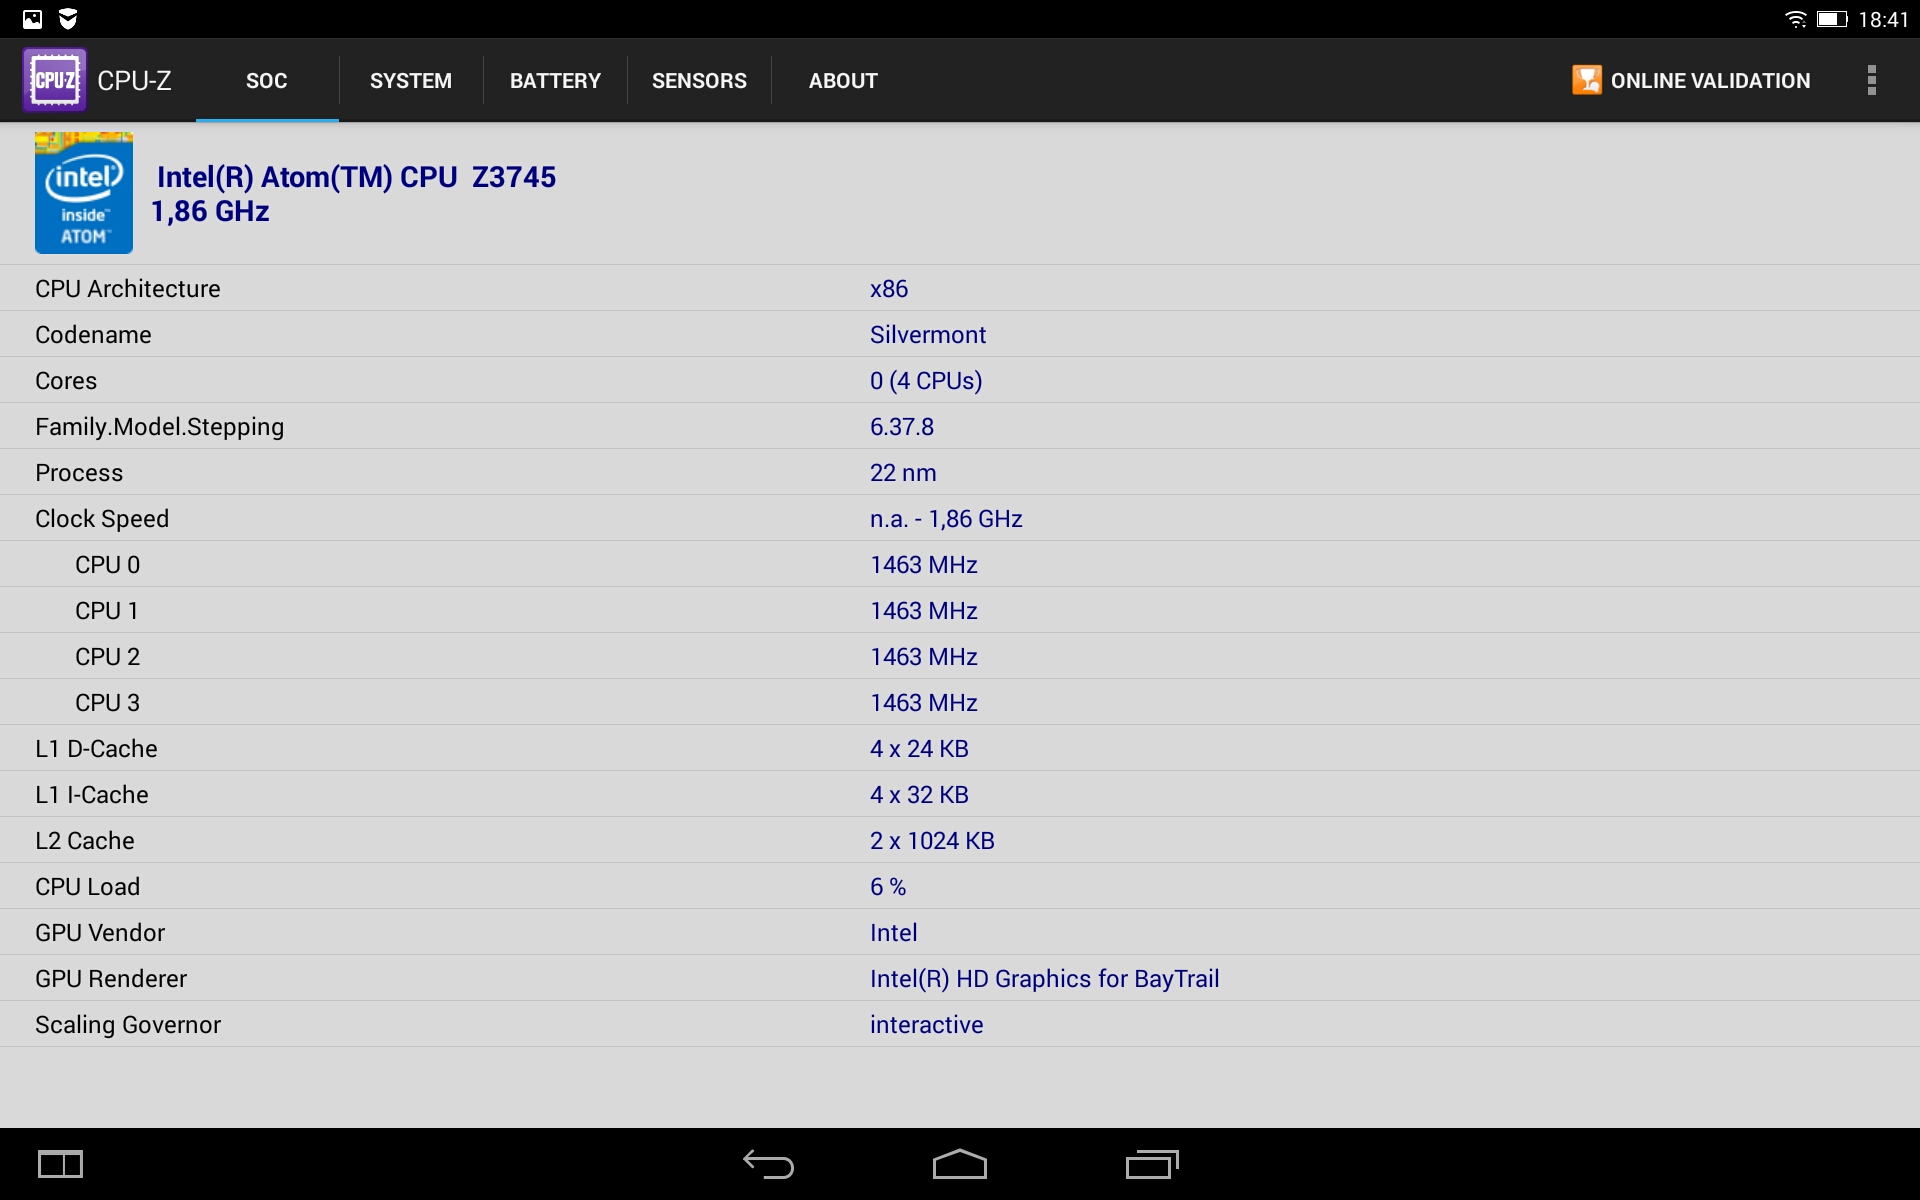
Task: Select the Intel GPU vendor value
Action: pyautogui.click(x=893, y=933)
